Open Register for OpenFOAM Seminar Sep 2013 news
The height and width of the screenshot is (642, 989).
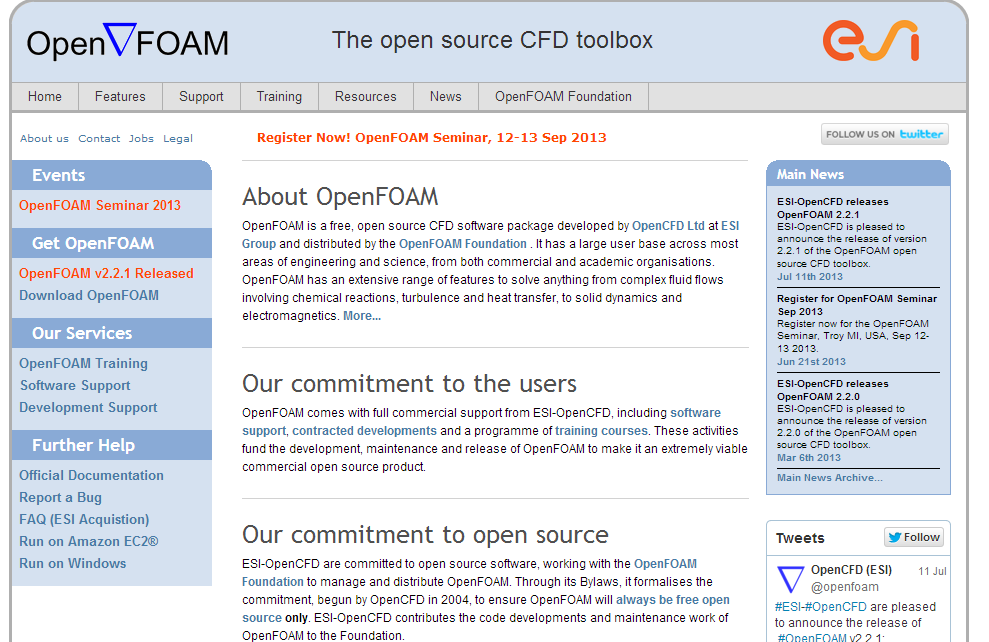(x=857, y=305)
